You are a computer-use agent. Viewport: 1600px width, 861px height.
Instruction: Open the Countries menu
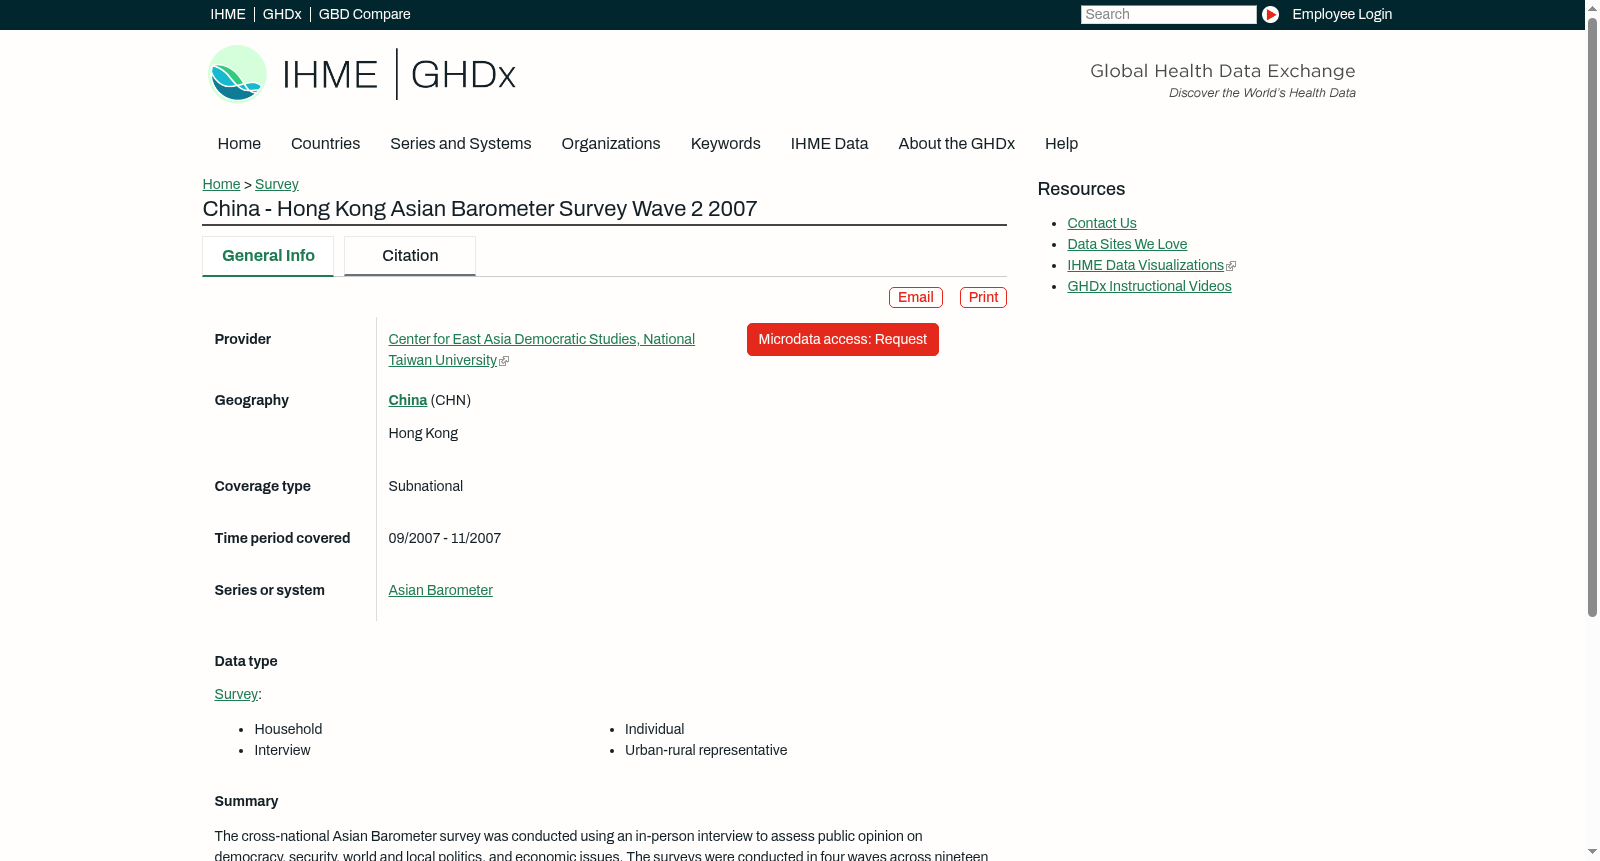coord(325,144)
